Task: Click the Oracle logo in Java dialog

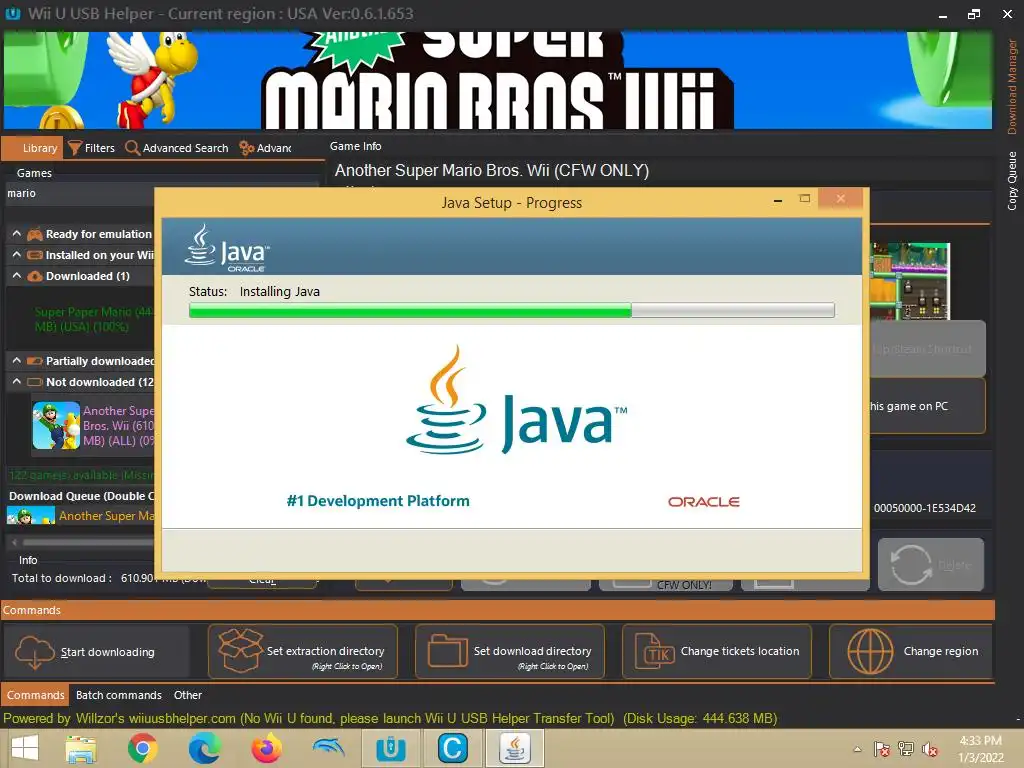Action: click(703, 502)
